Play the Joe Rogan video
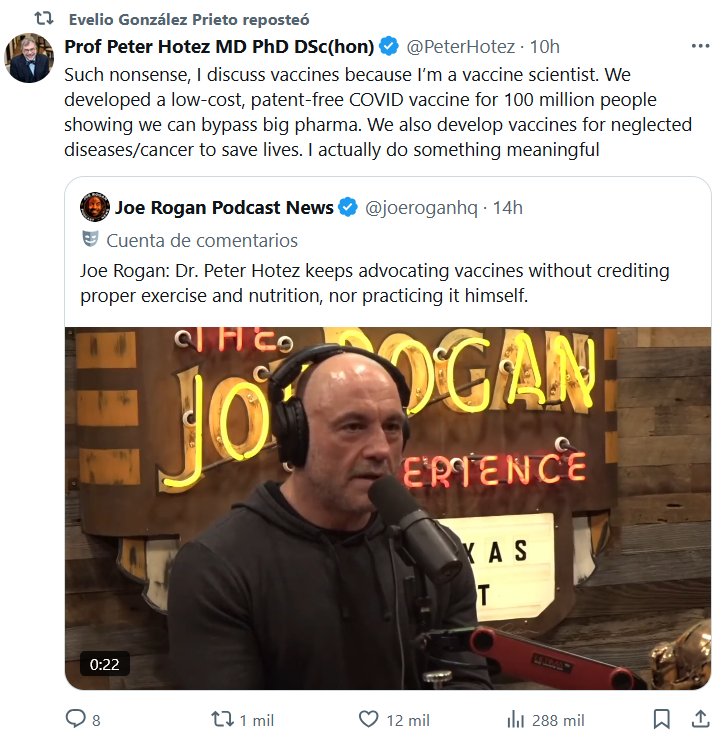Viewport: 726px width, 746px height. pyautogui.click(x=388, y=508)
